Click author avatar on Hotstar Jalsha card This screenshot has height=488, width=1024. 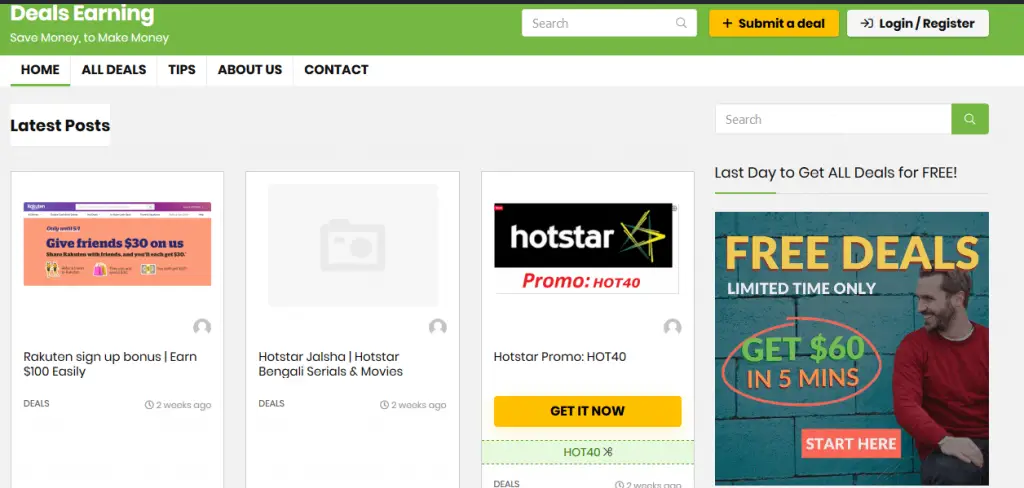(438, 327)
